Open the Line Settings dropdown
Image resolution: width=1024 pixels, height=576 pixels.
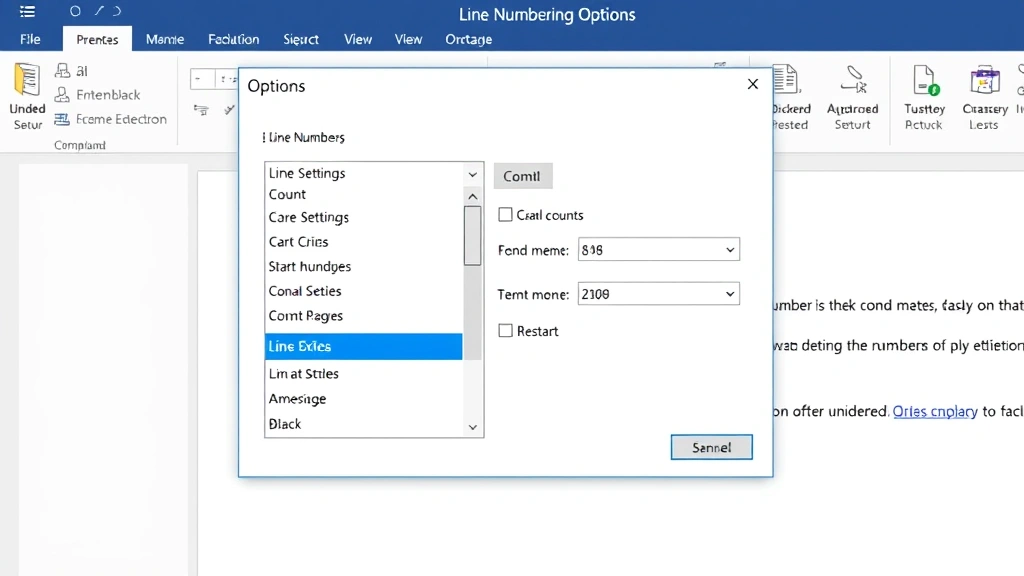point(471,173)
